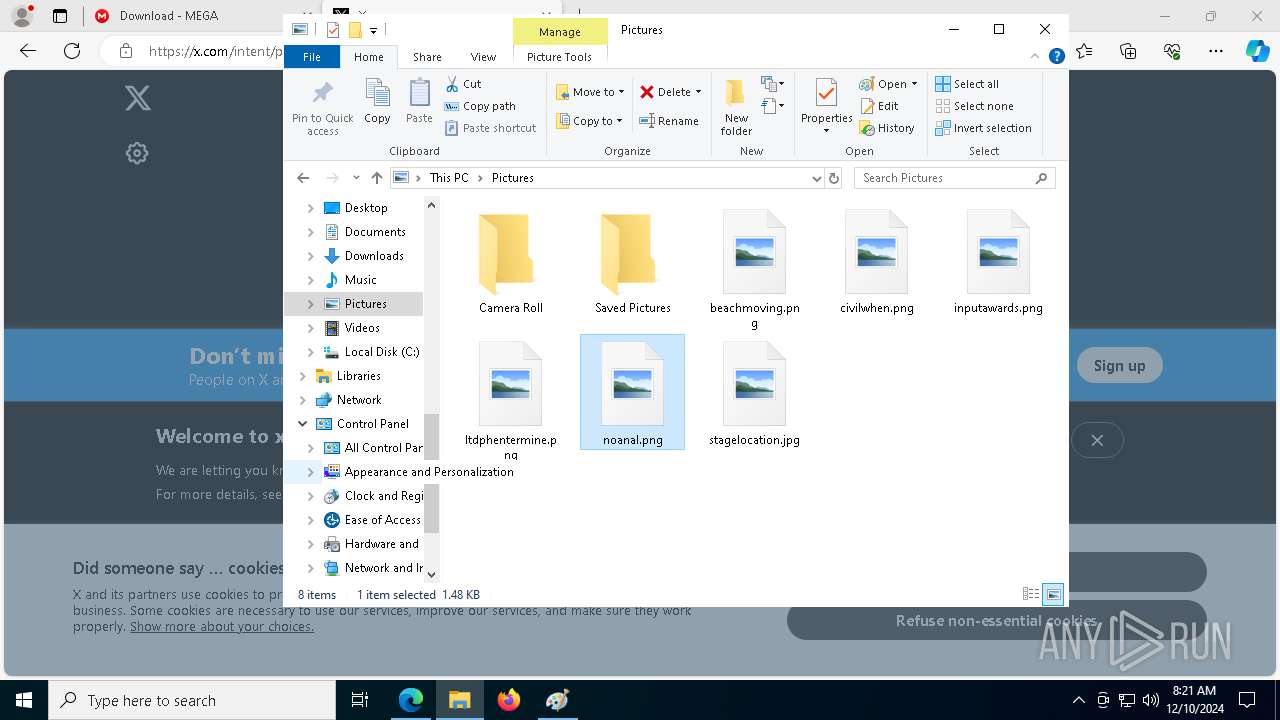The width and height of the screenshot is (1280, 720).
Task: Open the Picture Tools tab
Action: [559, 57]
